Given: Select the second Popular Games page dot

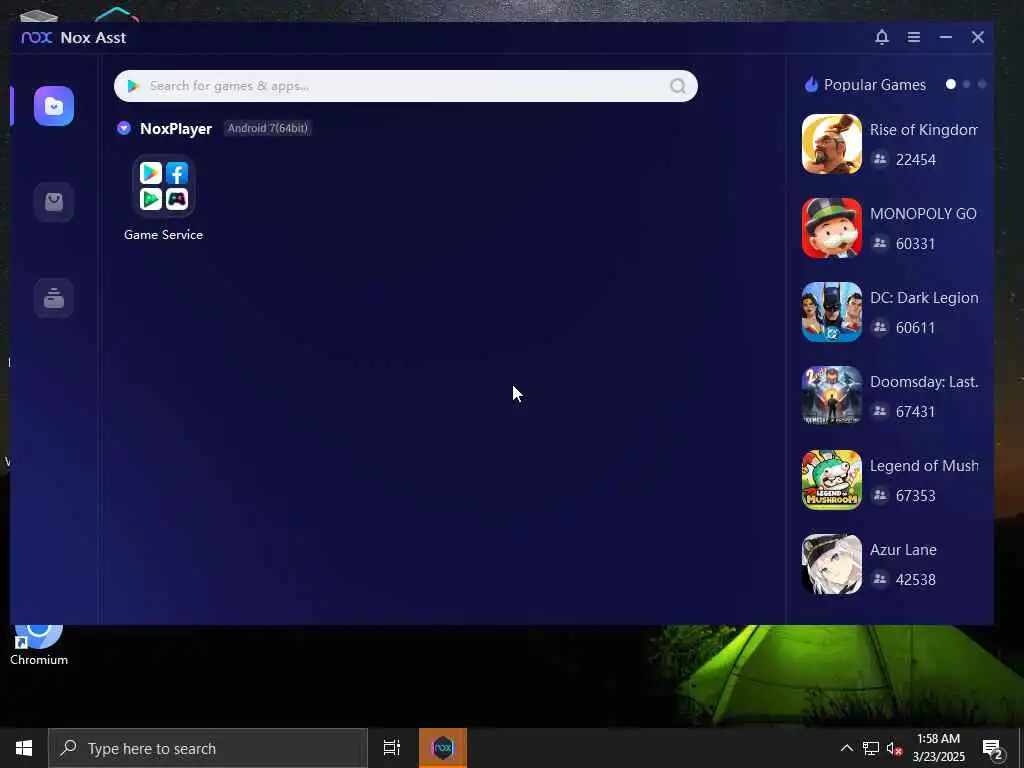Looking at the screenshot, I should pos(967,84).
